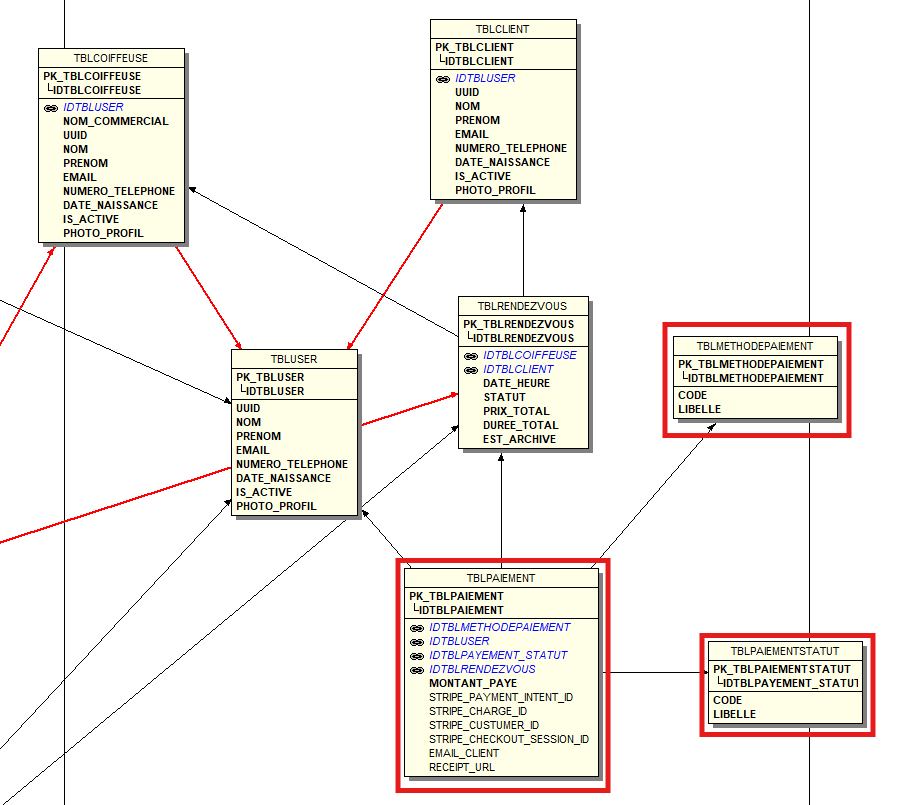
Task: Select NOM_COMMERCIAL column in TBLCOIFFEUSE
Action: click(115, 122)
